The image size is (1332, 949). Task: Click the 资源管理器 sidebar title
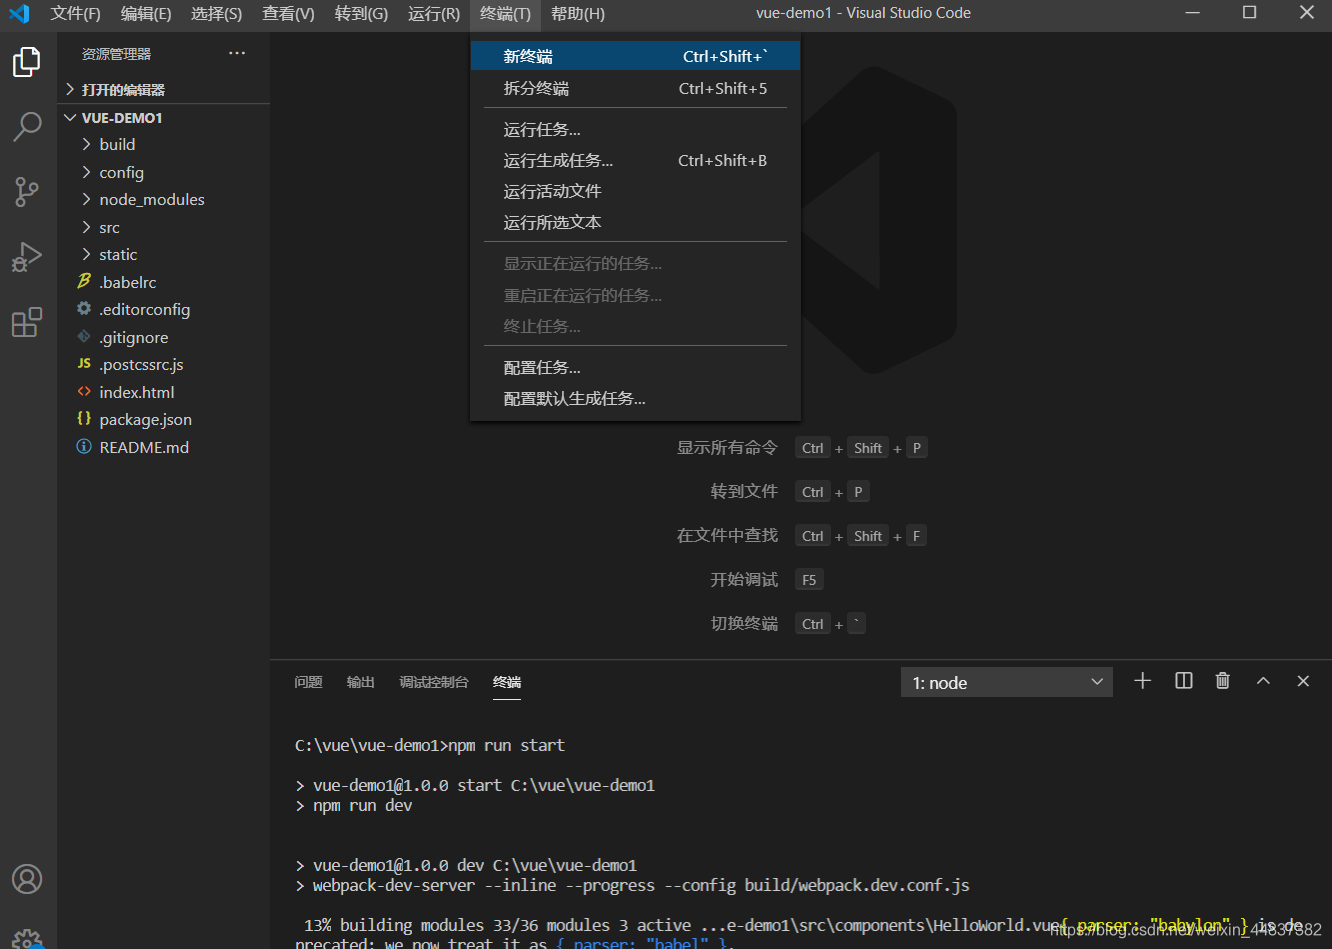click(x=116, y=54)
